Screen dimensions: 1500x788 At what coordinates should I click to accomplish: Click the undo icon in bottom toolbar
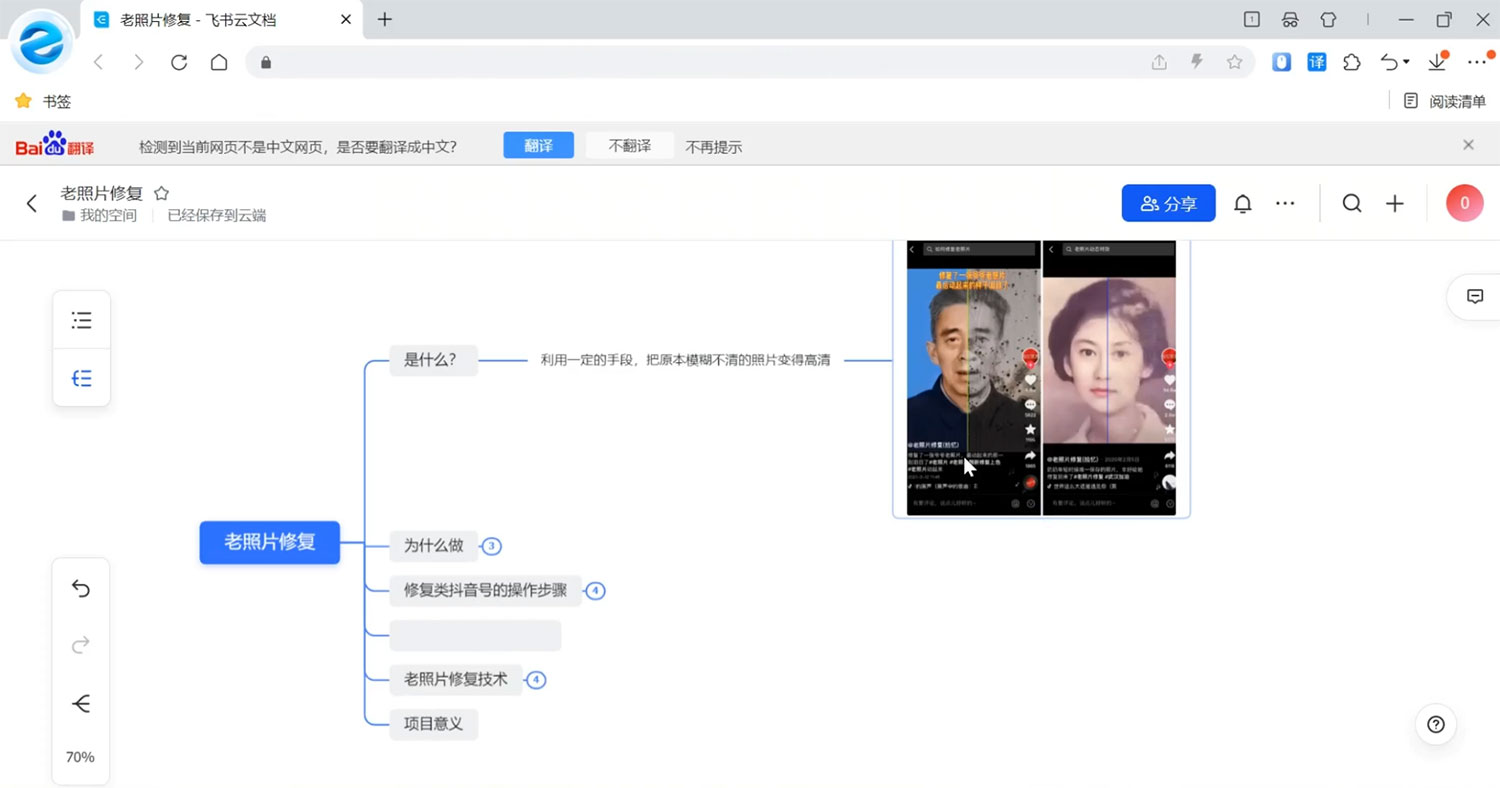click(80, 589)
